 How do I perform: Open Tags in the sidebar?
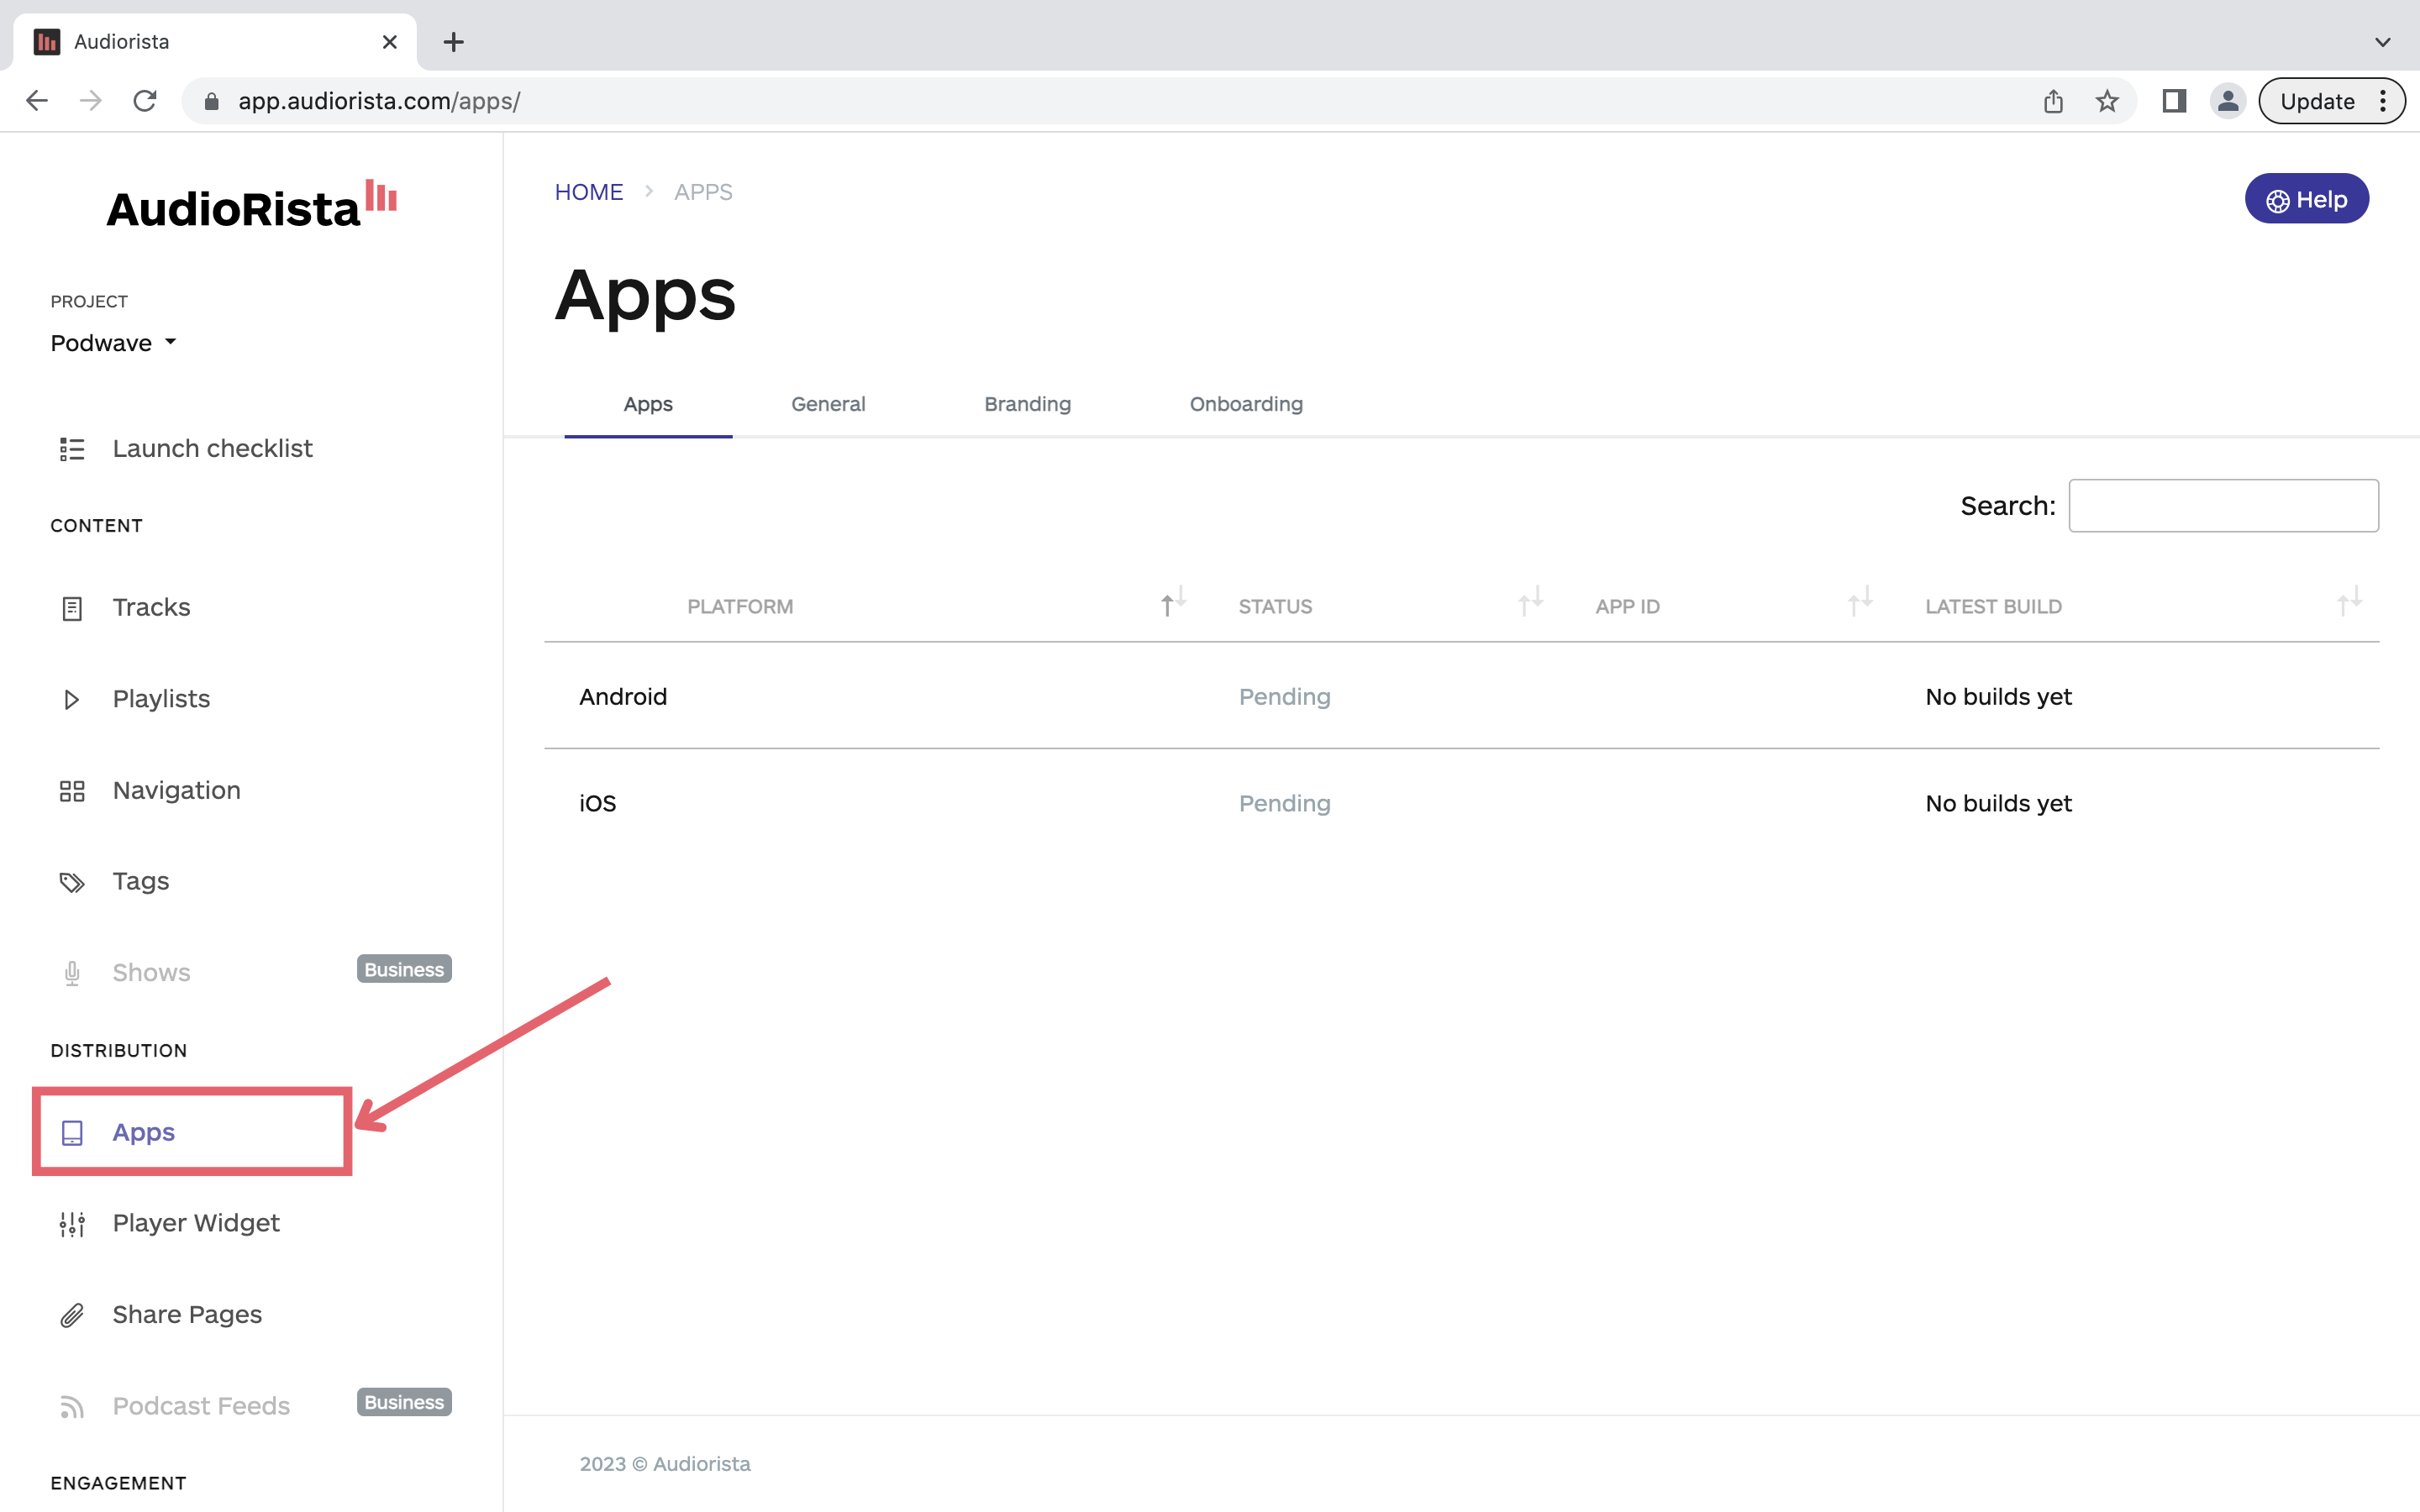coord(141,882)
